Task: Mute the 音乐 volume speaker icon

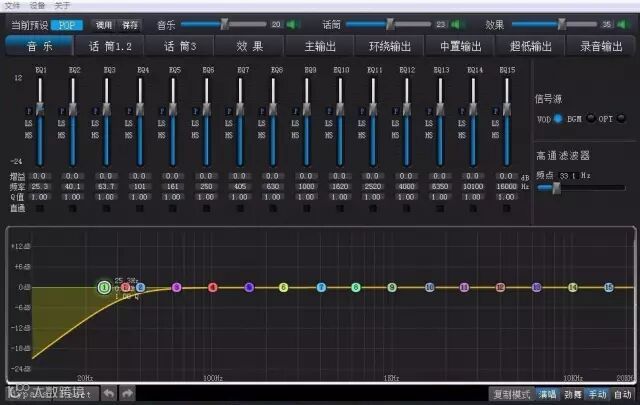Action: coord(291,25)
